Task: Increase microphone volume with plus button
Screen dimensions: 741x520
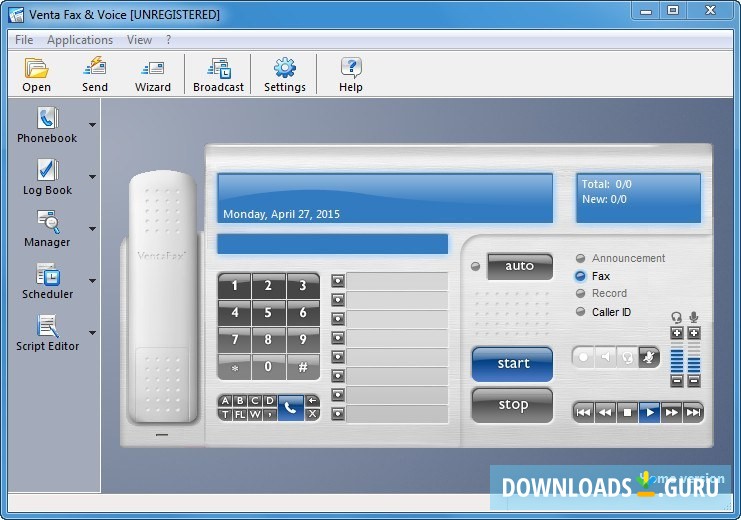Action: (x=694, y=333)
